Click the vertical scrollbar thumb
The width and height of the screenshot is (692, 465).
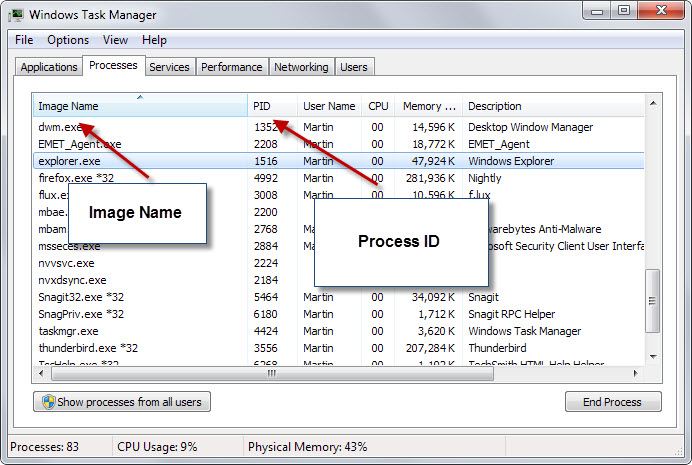pyautogui.click(x=652, y=301)
